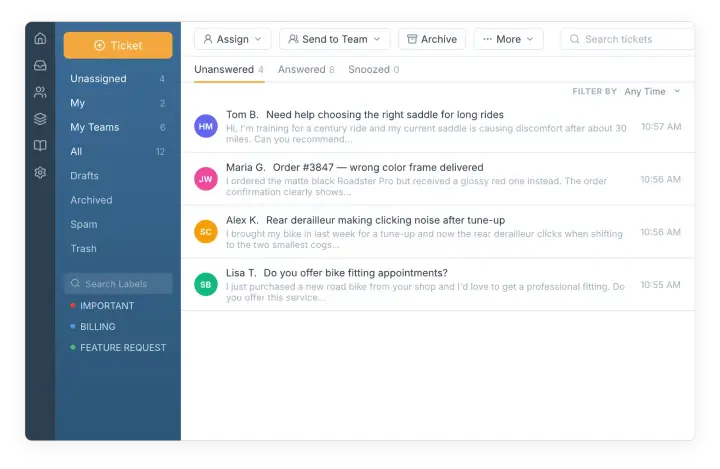
Task: Open the Contacts people icon
Action: point(40,92)
